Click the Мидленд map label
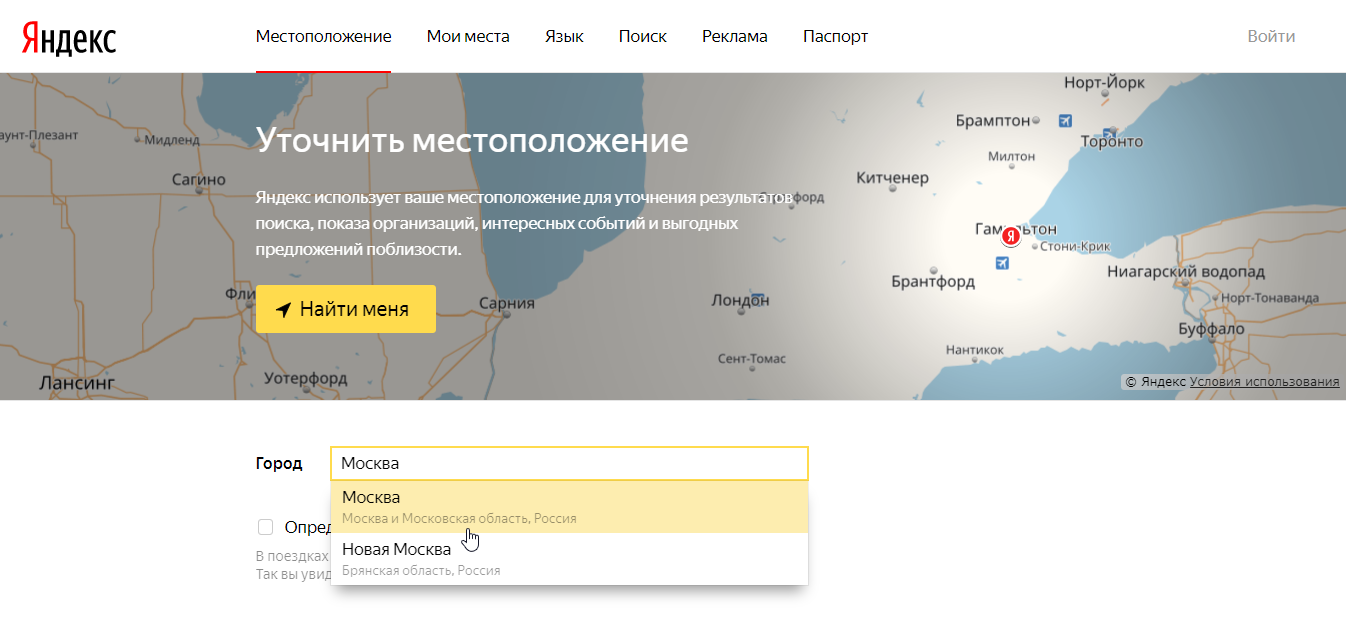 (173, 140)
